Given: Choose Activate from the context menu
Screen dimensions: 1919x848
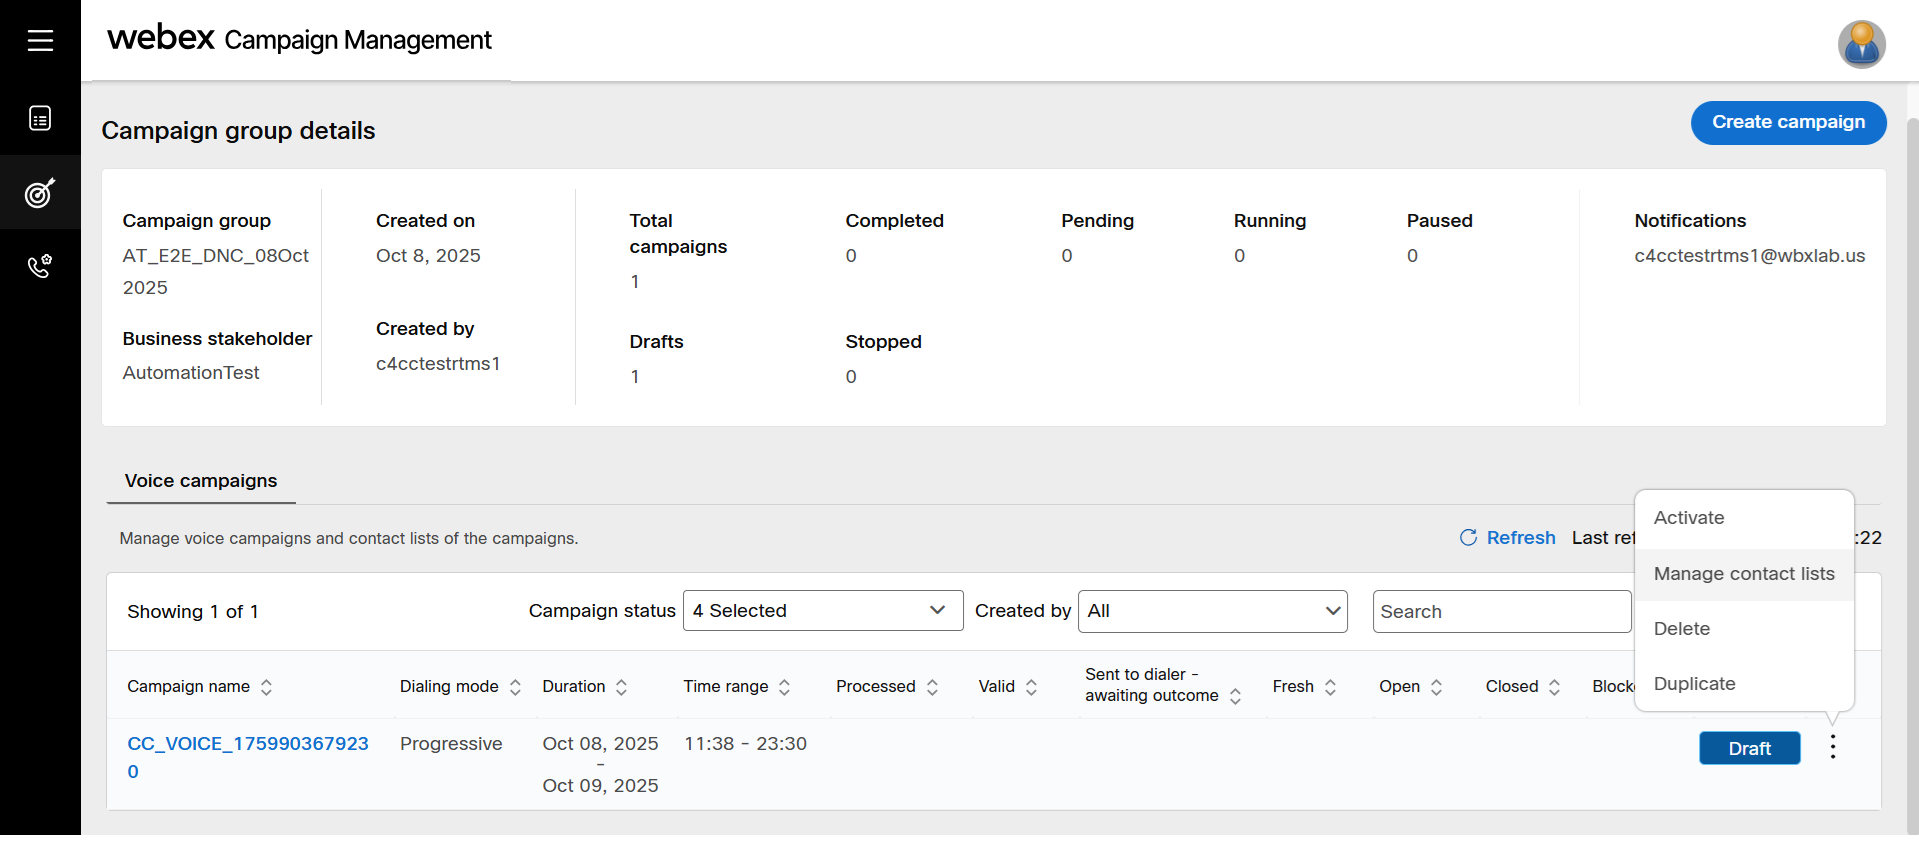Looking at the screenshot, I should coord(1744,518).
